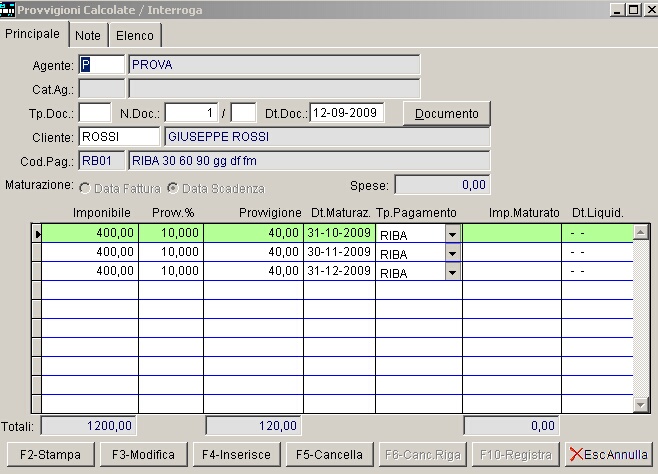This screenshot has width=658, height=474.
Task: Click the grid scrollbar up arrow
Action: pyautogui.click(x=640, y=232)
